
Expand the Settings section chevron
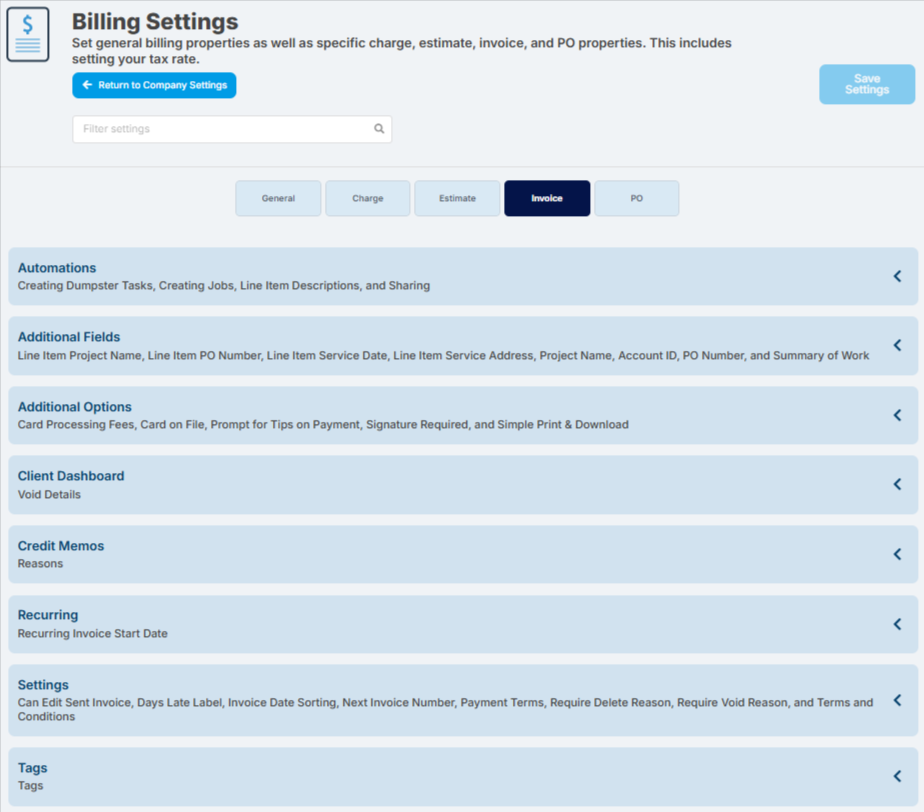point(897,700)
